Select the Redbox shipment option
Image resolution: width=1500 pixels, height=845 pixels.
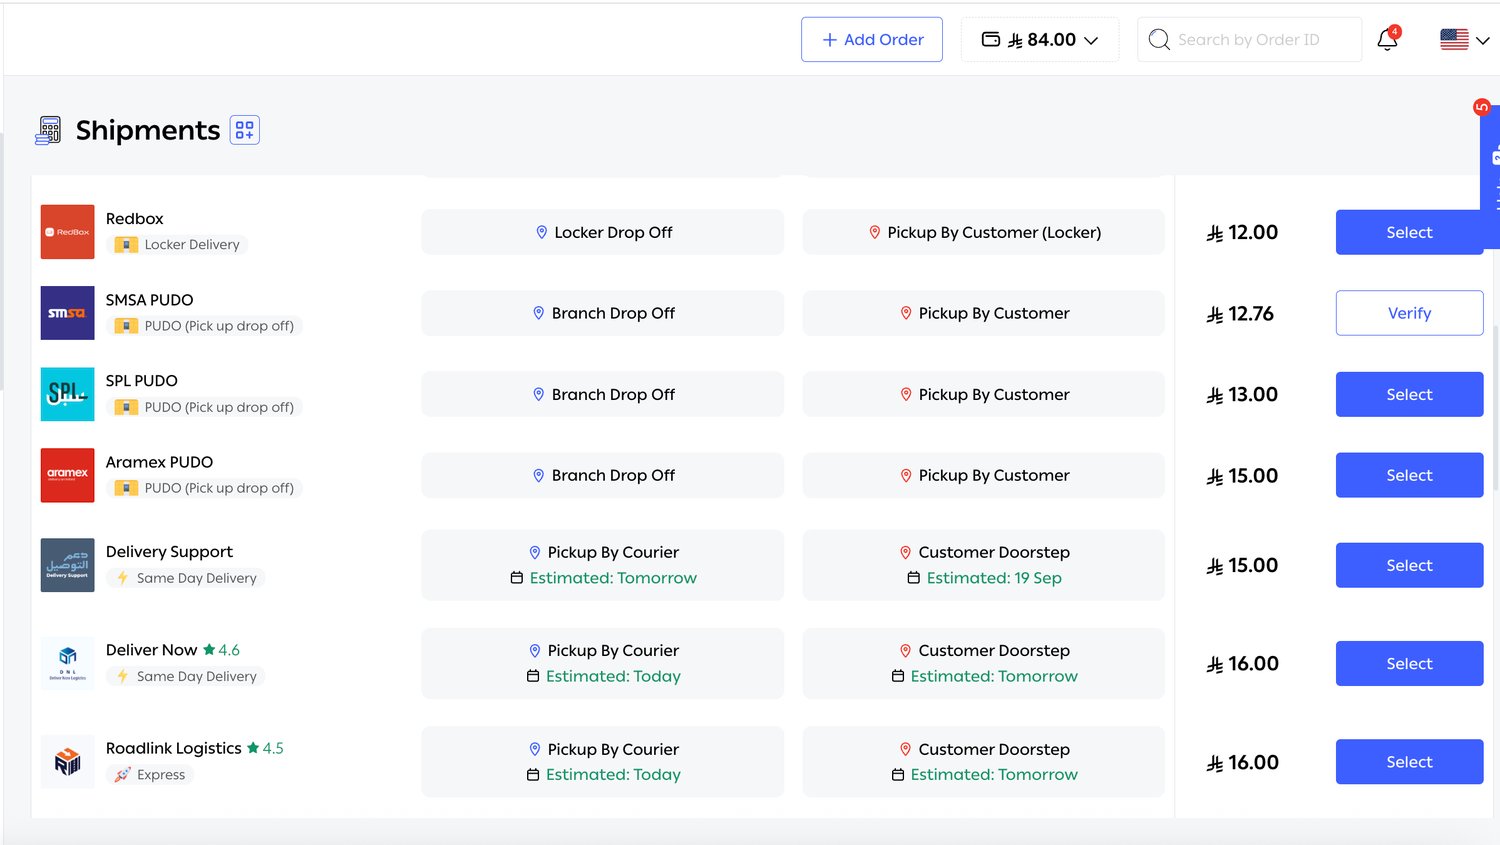pos(1409,232)
